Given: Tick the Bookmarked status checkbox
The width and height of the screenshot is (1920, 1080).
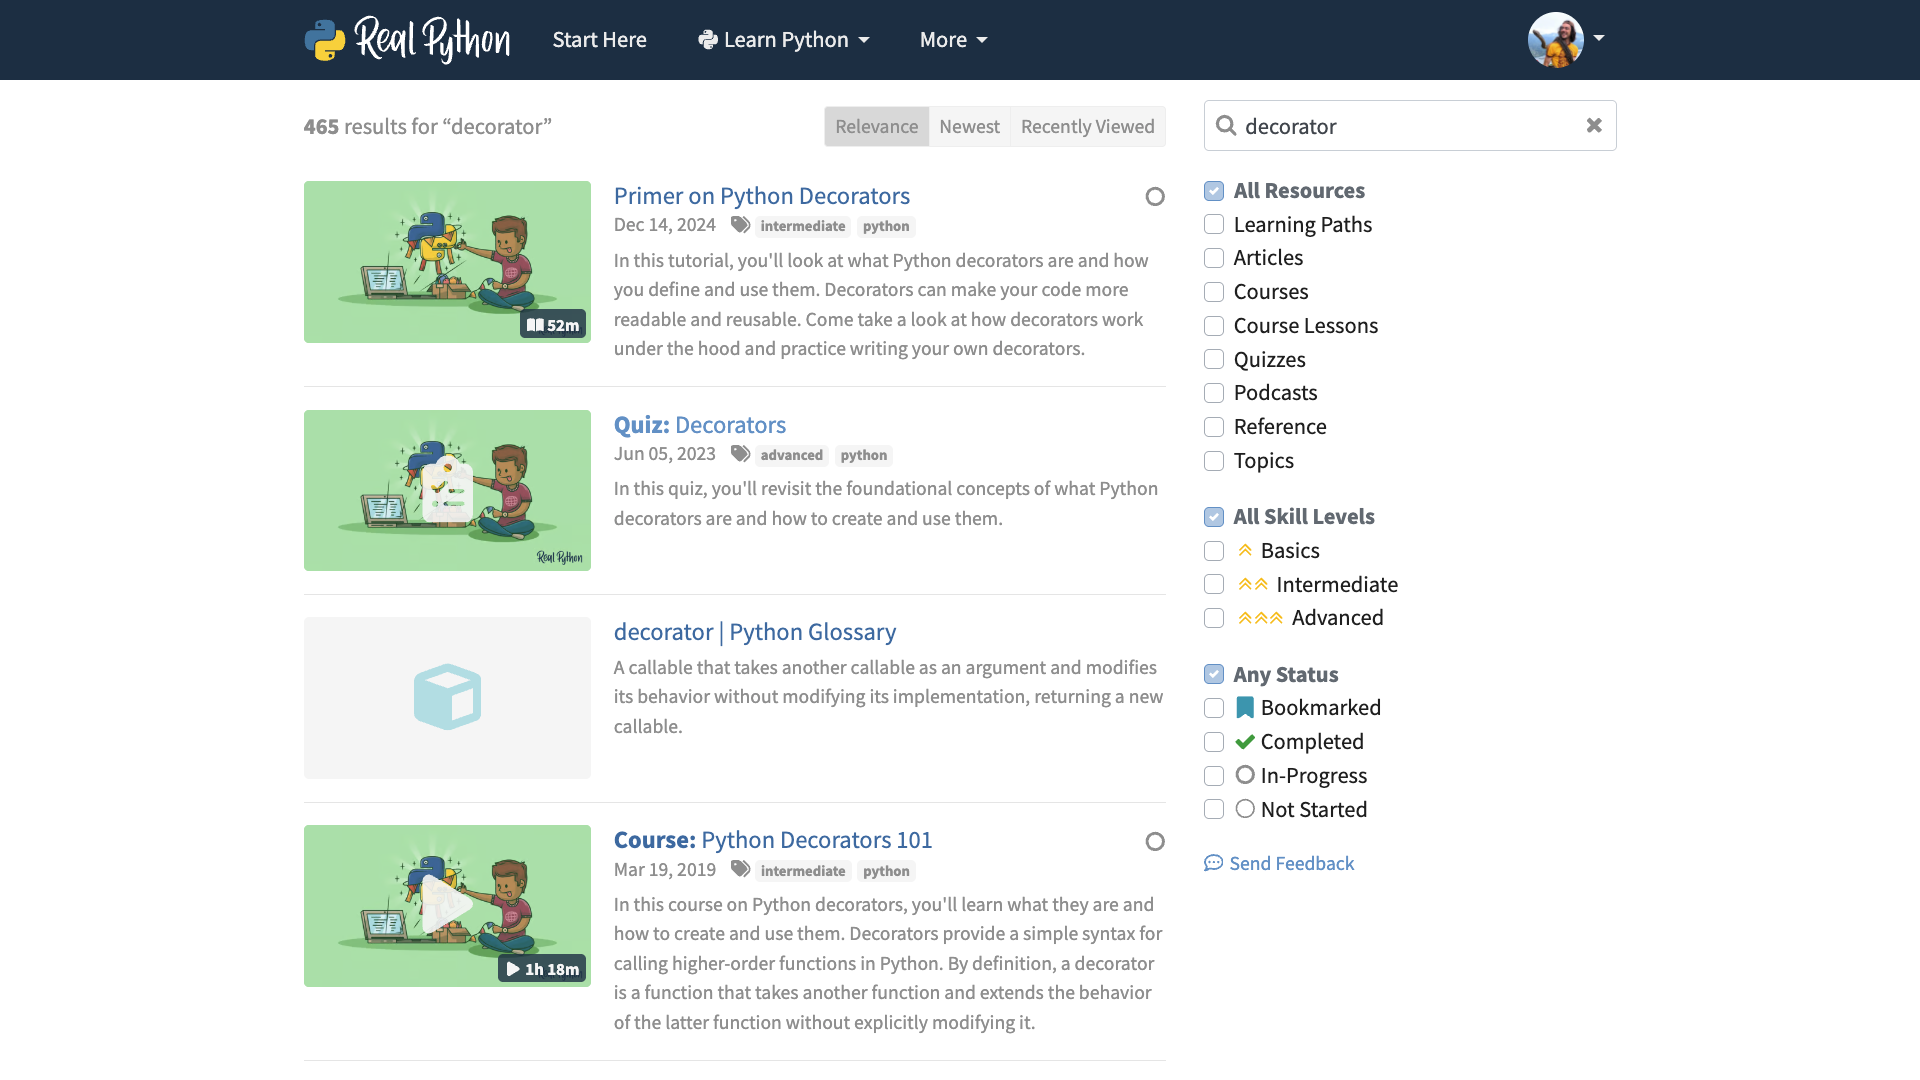Looking at the screenshot, I should (x=1214, y=708).
